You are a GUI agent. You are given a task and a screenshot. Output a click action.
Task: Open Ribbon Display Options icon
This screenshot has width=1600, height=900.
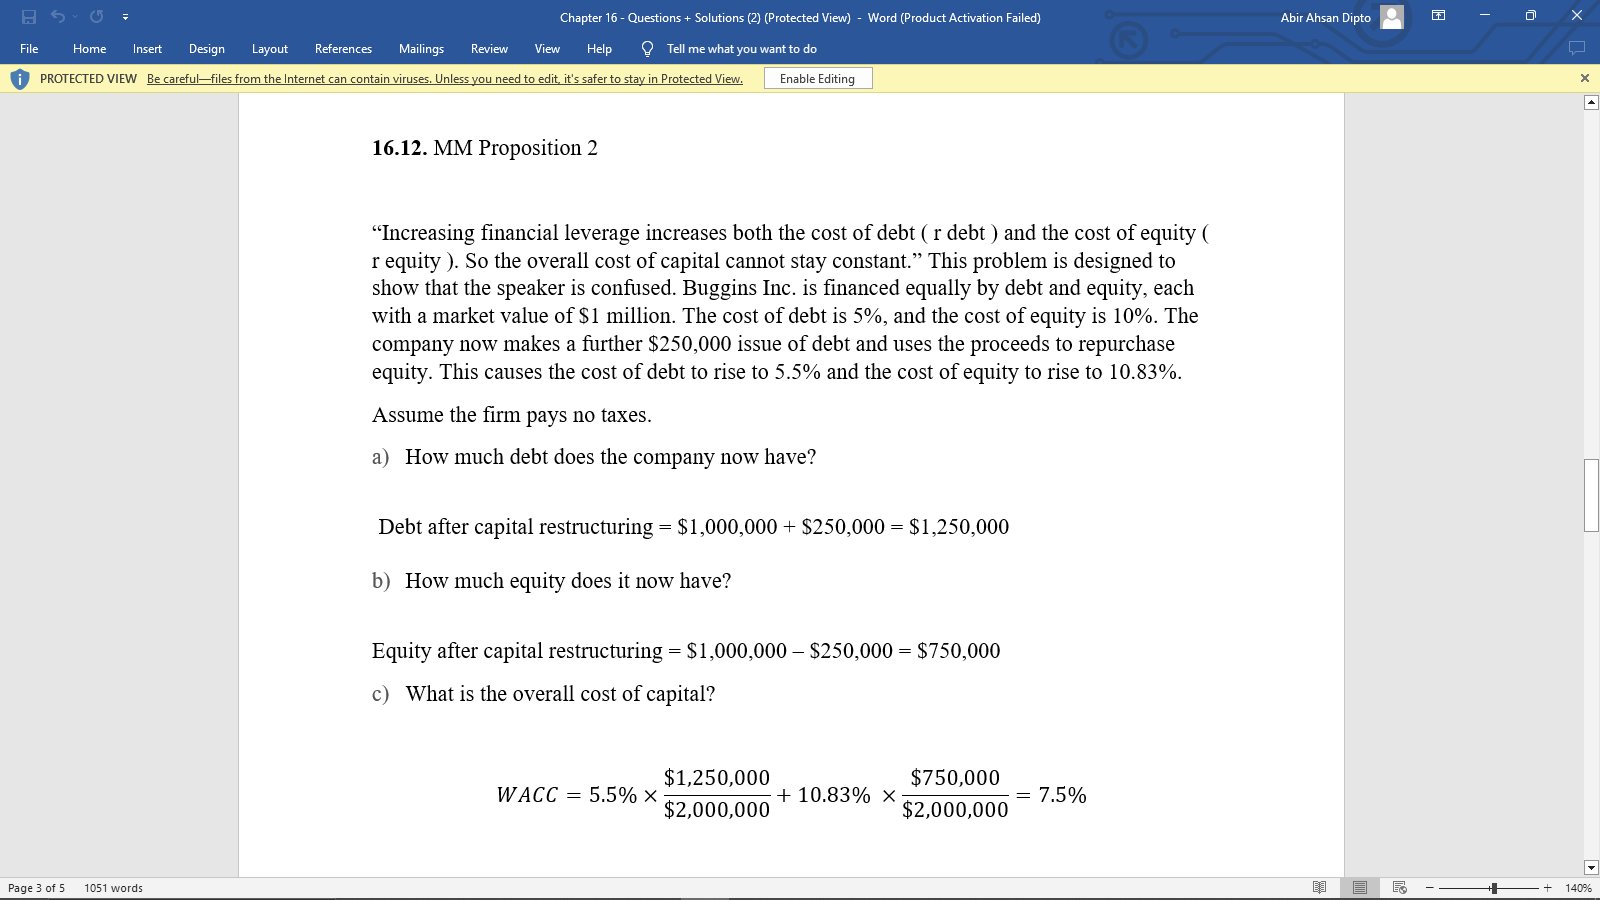1436,17
